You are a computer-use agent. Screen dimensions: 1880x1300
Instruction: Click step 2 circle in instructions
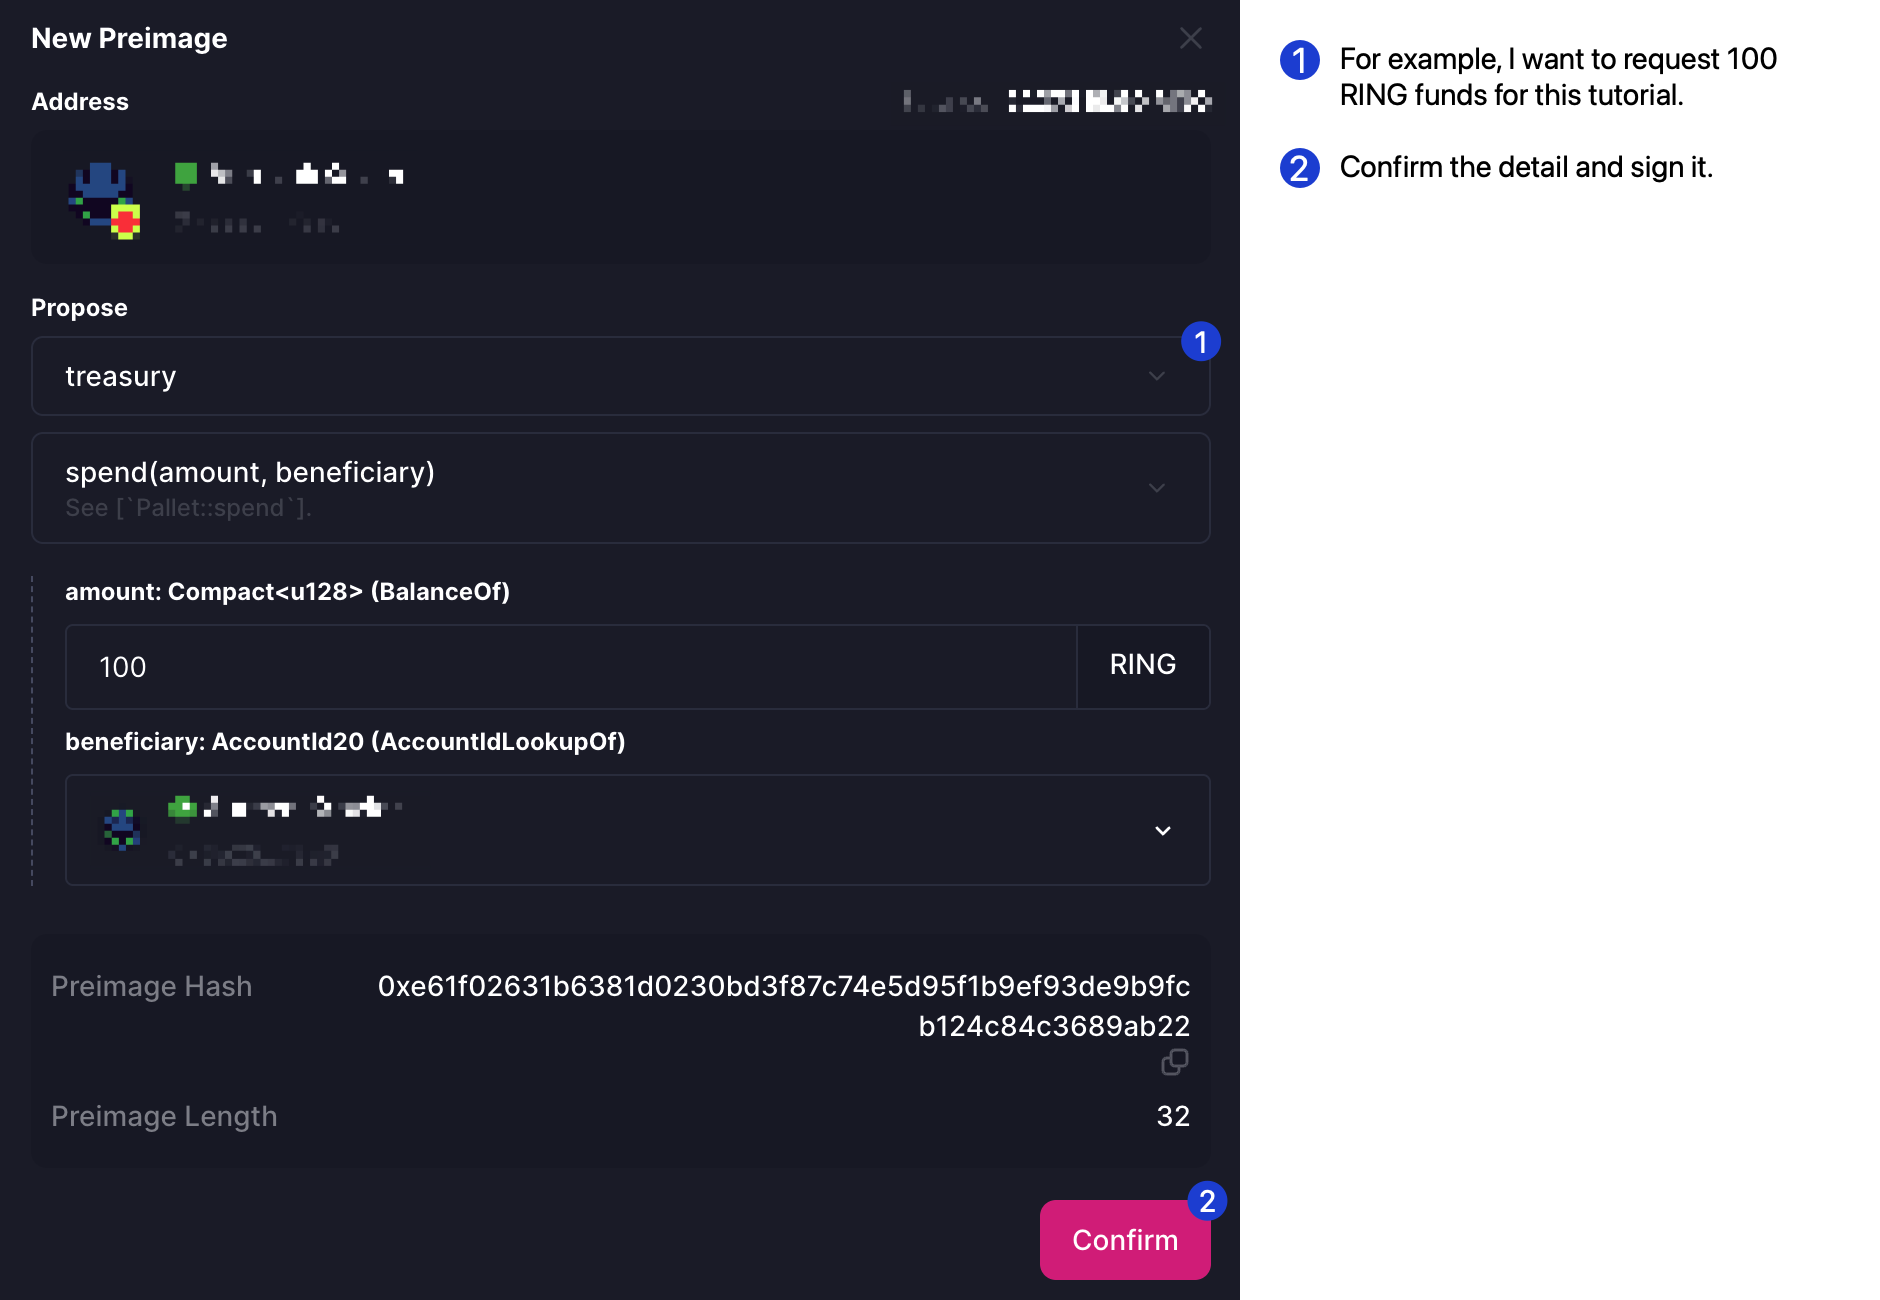click(x=1299, y=168)
